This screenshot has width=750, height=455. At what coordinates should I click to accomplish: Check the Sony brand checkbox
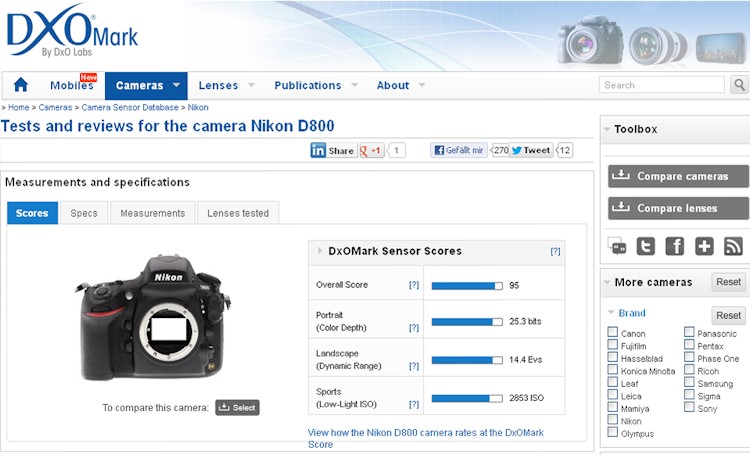[x=689, y=407]
